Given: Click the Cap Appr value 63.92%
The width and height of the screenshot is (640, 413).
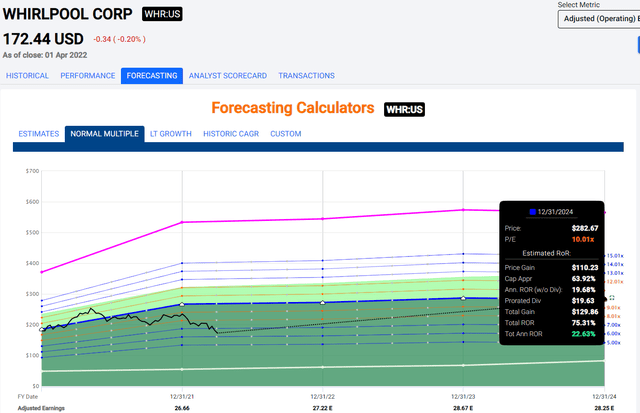Looking at the screenshot, I should (583, 279).
